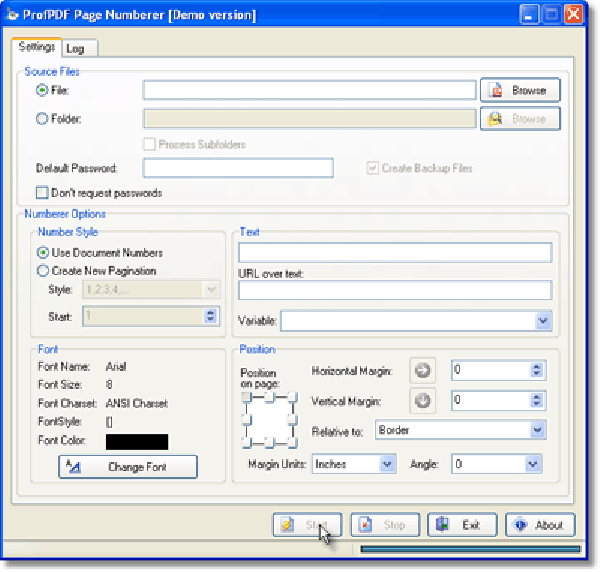600x572 pixels.
Task: Click the Stop button
Action: 385,525
